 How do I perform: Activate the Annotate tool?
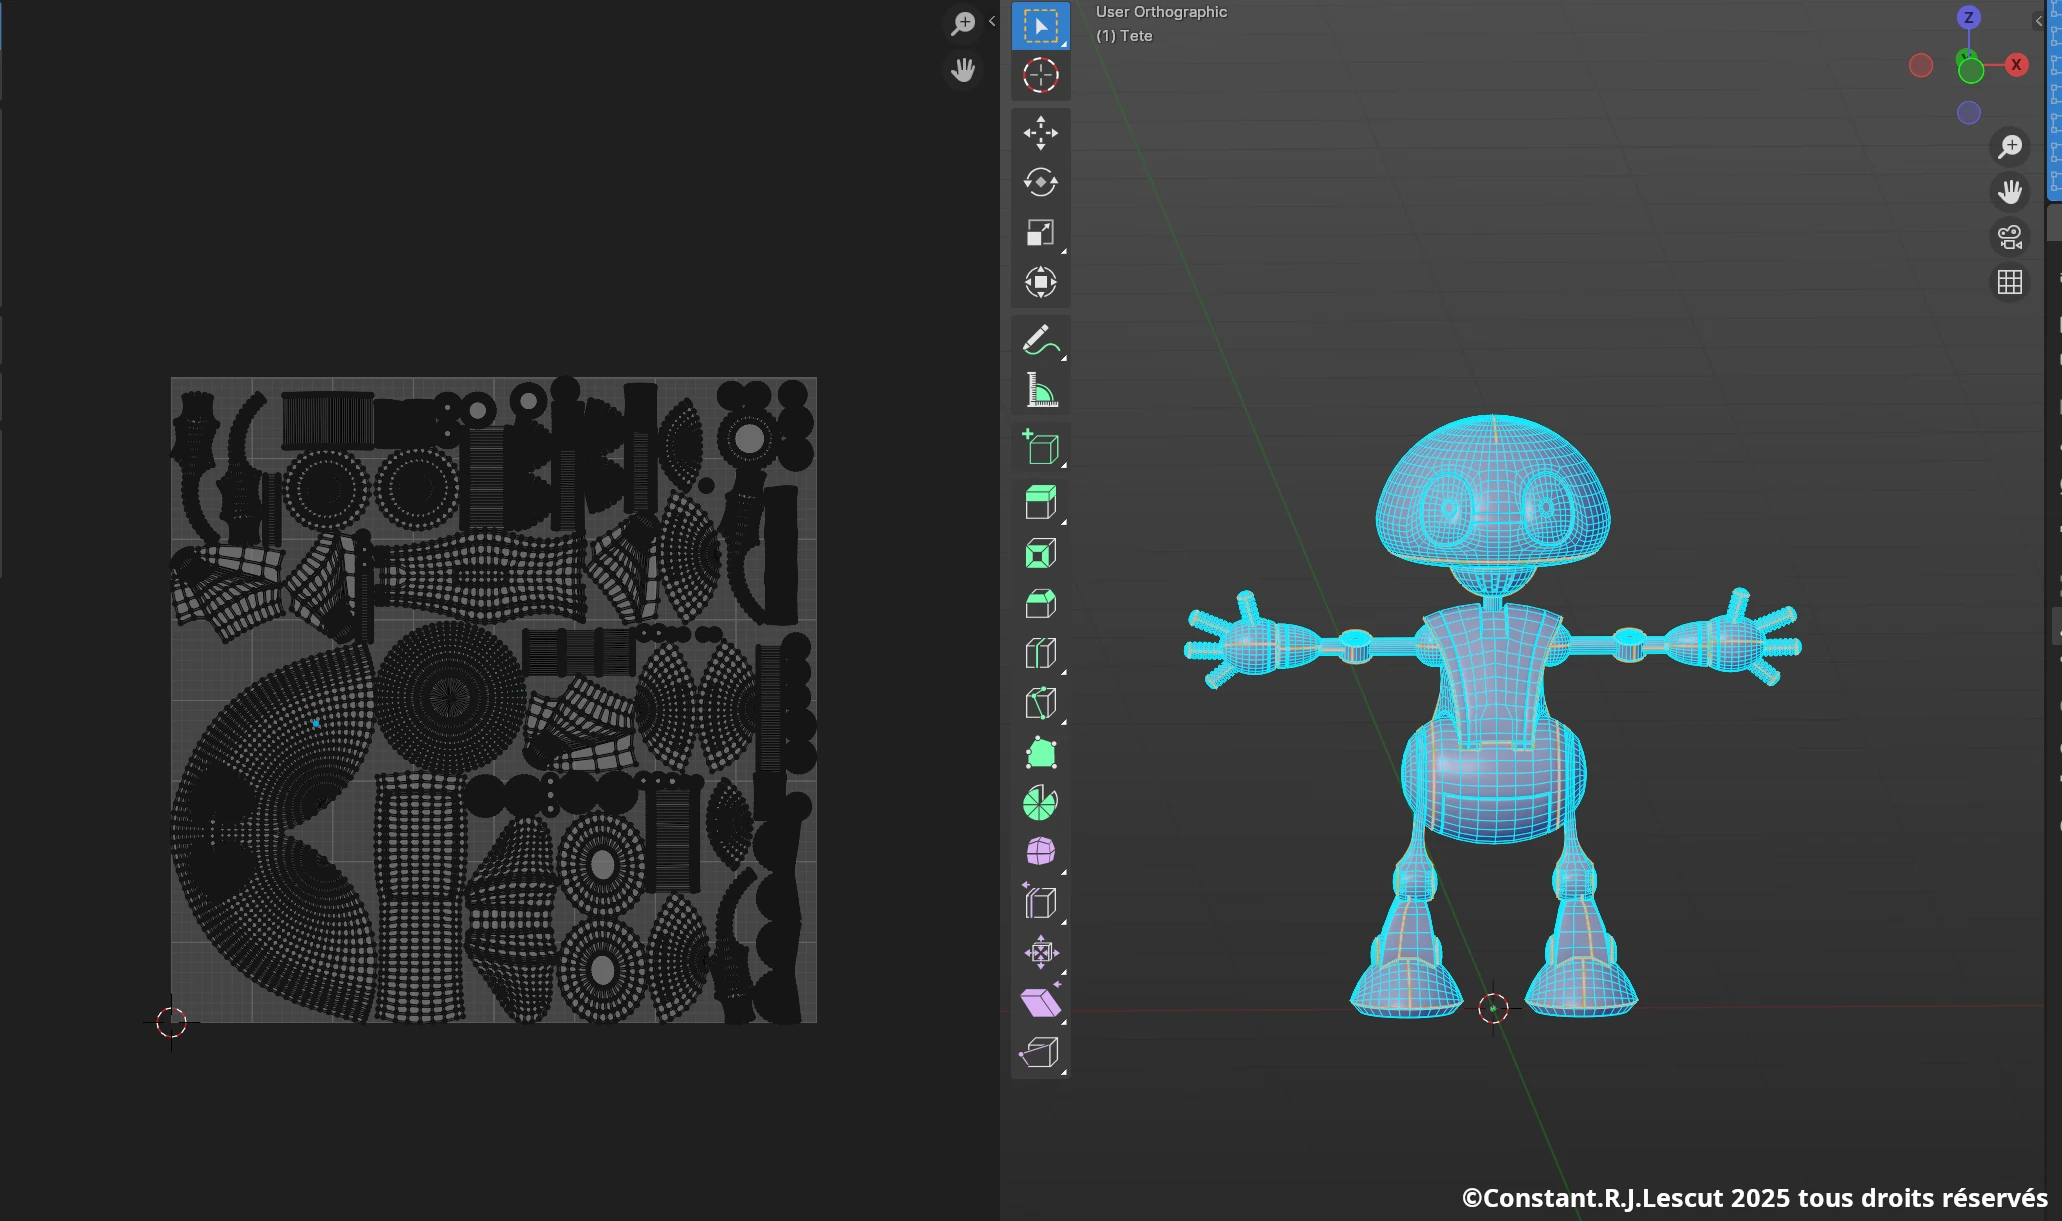1041,339
